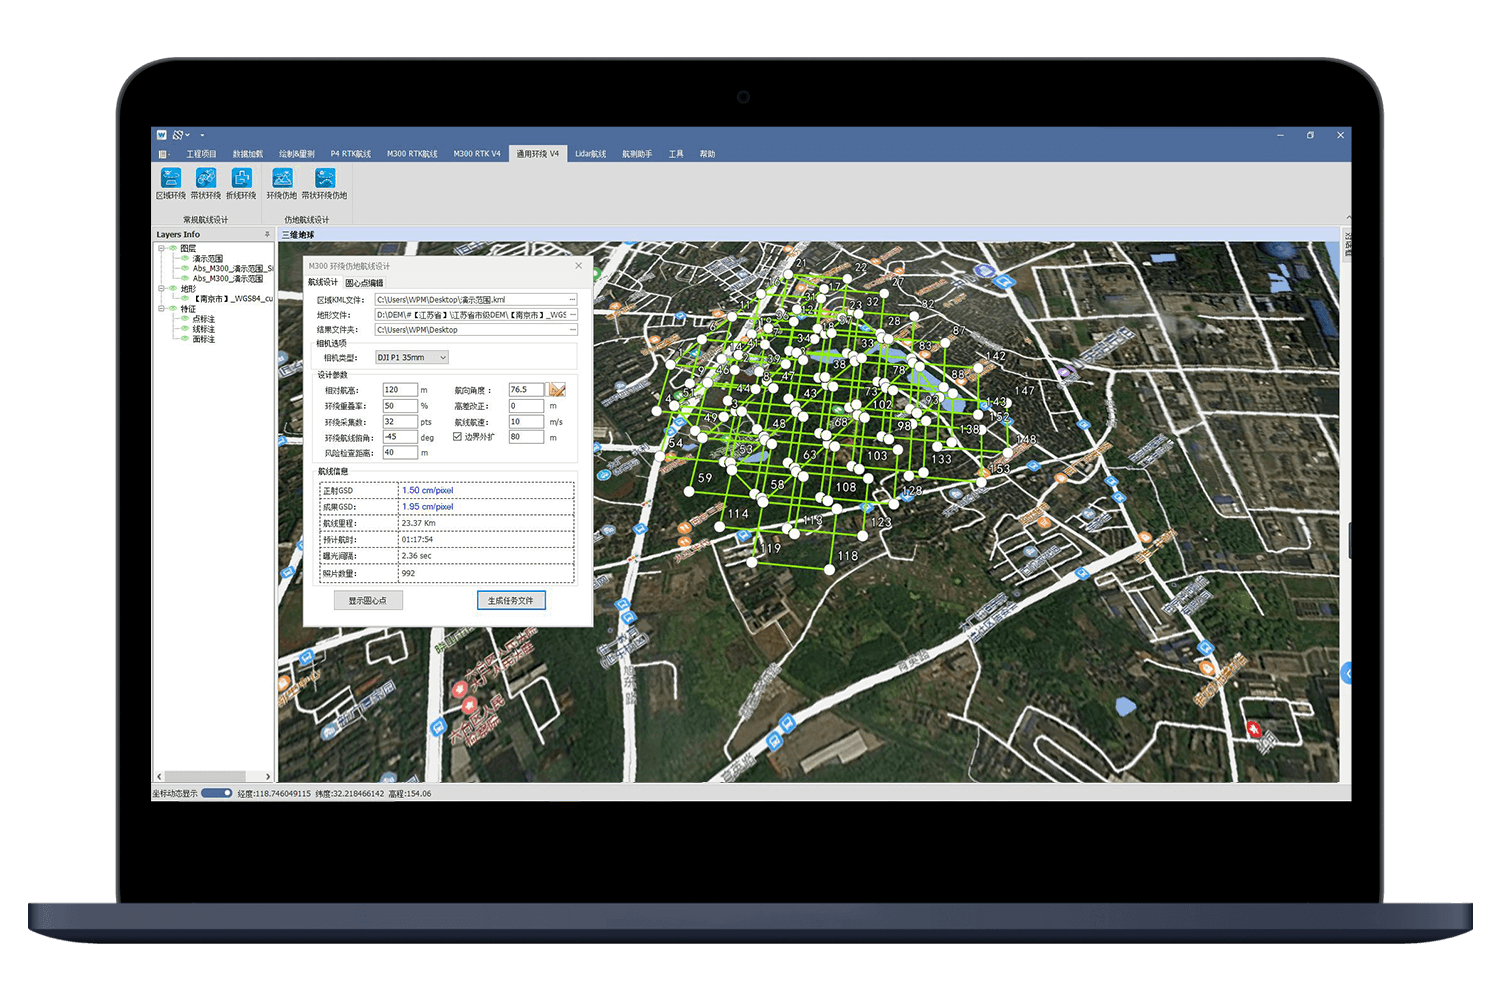Toggle visibility of 点标注 layer
Screen dimensions: 1500x1000
[x=185, y=319]
